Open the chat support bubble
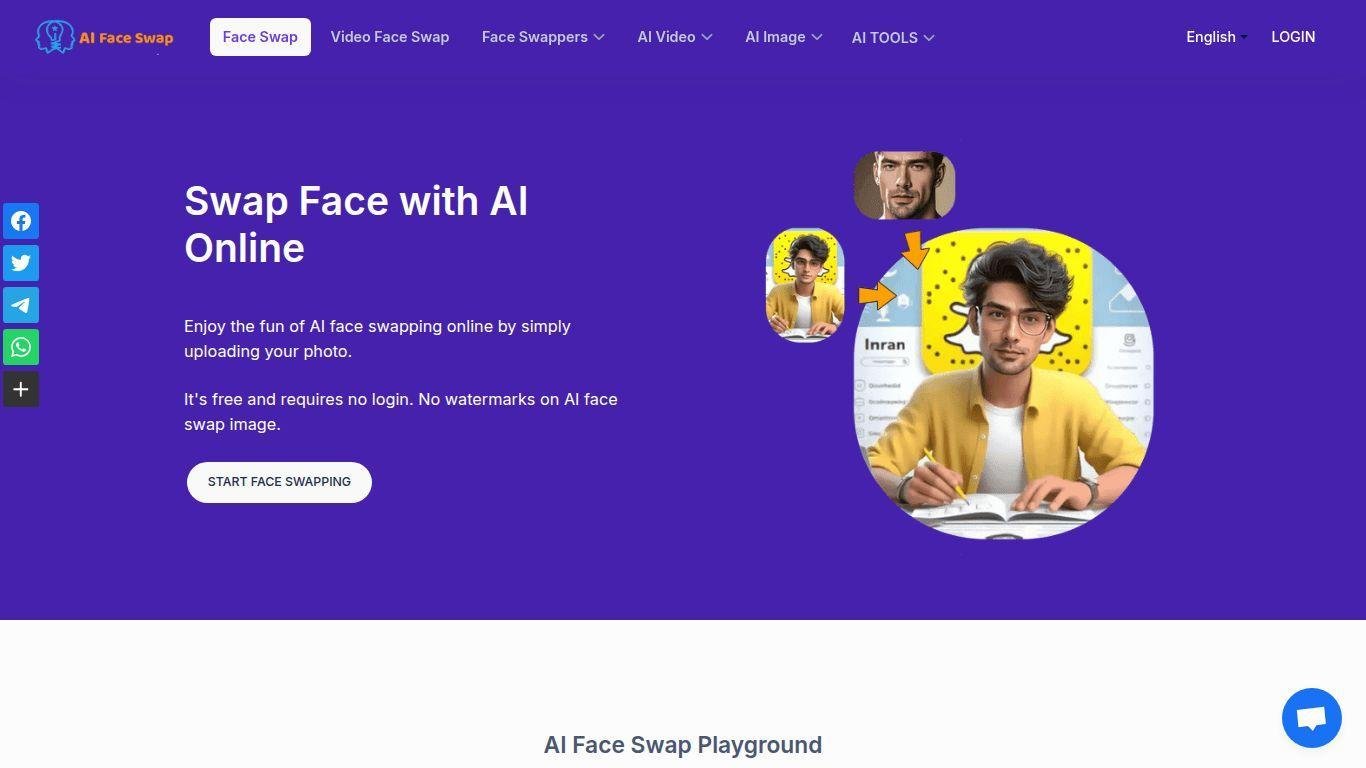Viewport: 1366px width, 768px height. pyautogui.click(x=1311, y=718)
